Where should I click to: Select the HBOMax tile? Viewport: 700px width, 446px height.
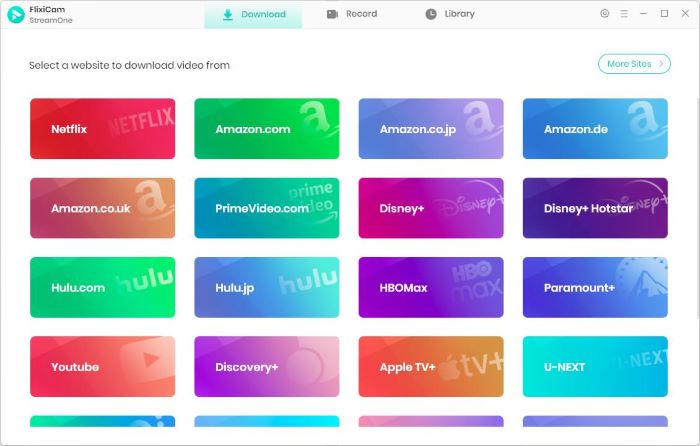coord(431,288)
